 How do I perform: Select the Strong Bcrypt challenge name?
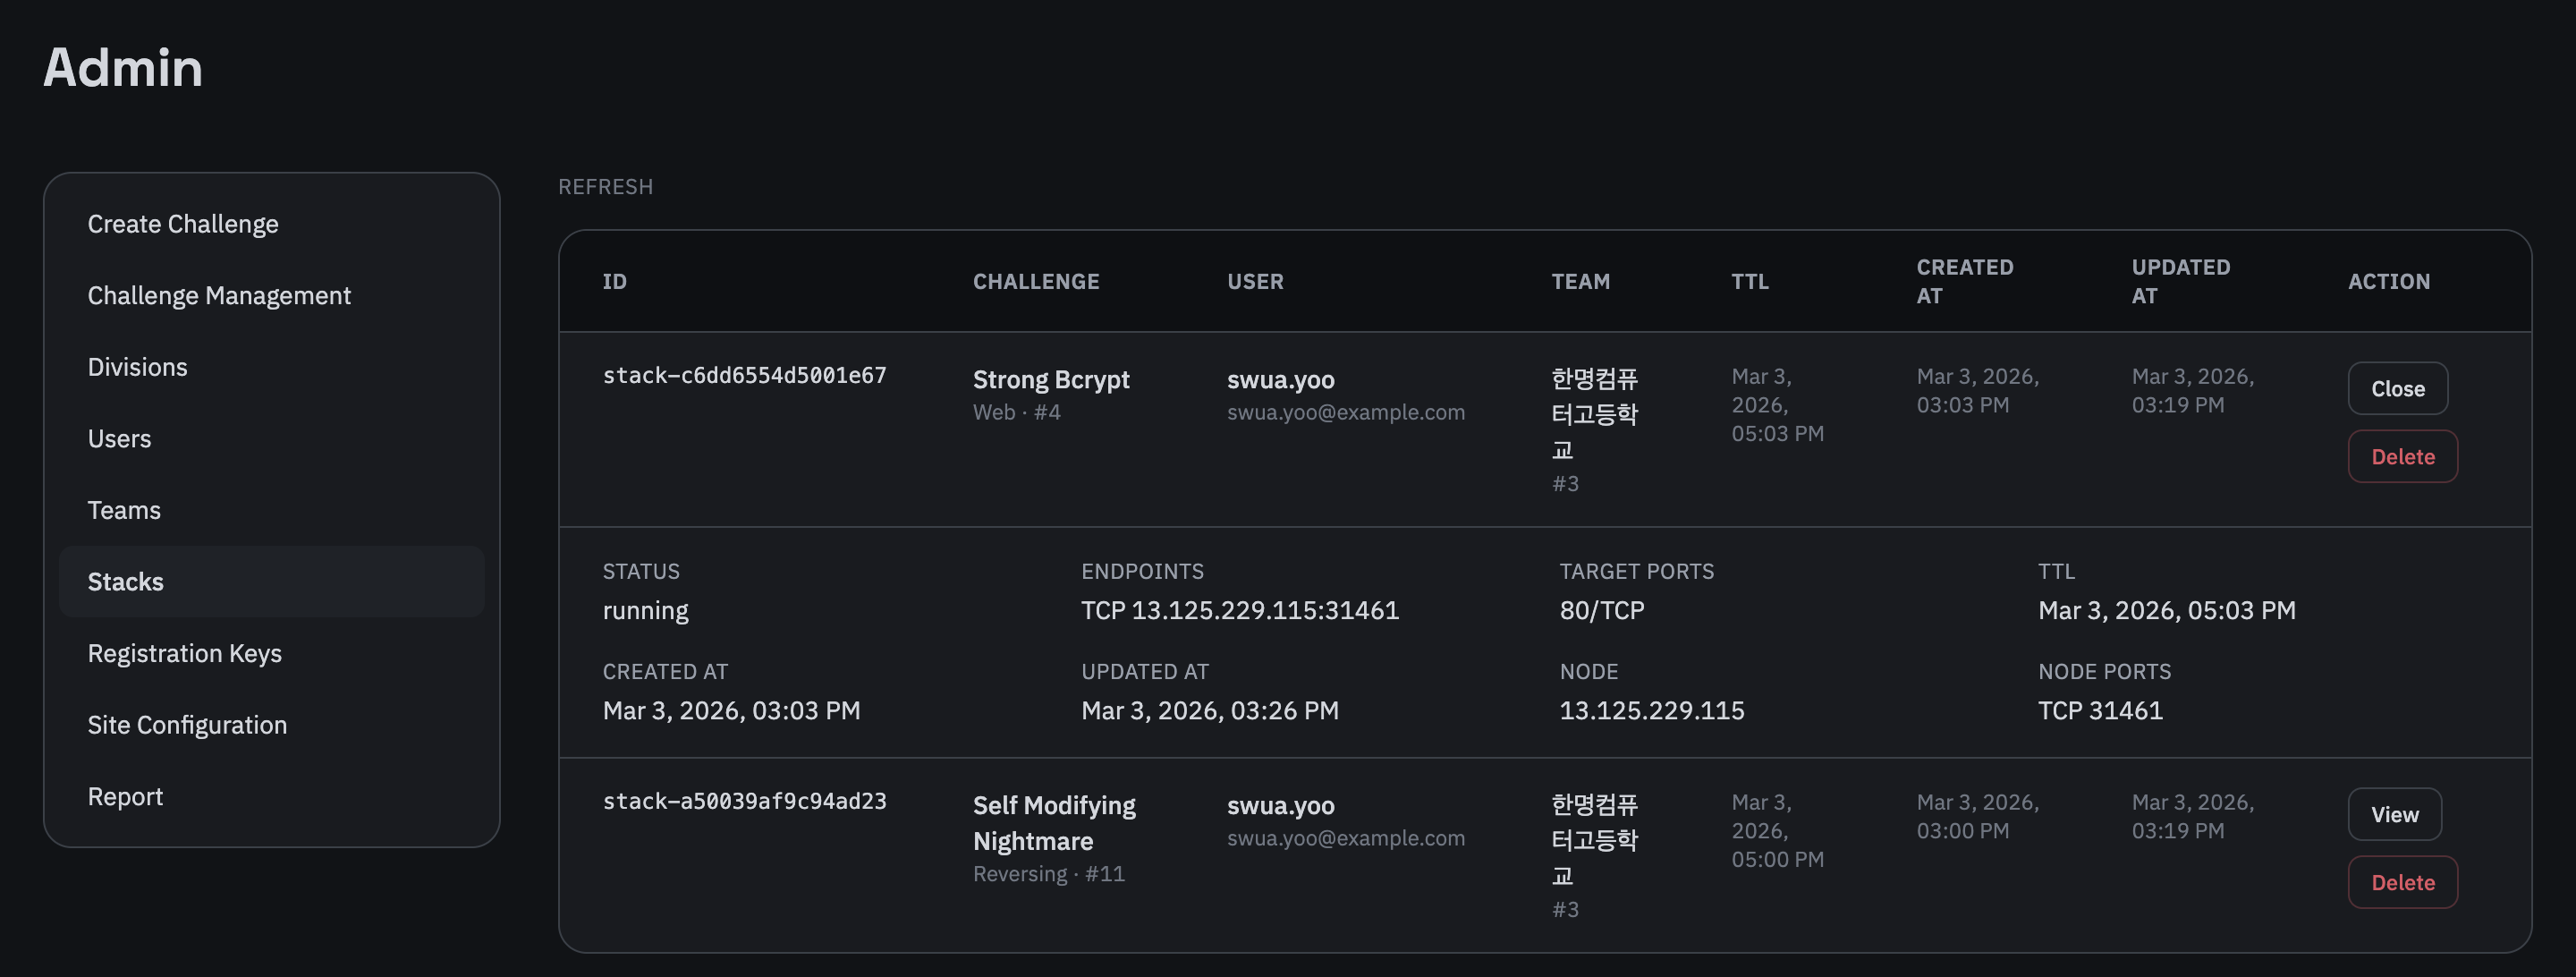(1051, 379)
